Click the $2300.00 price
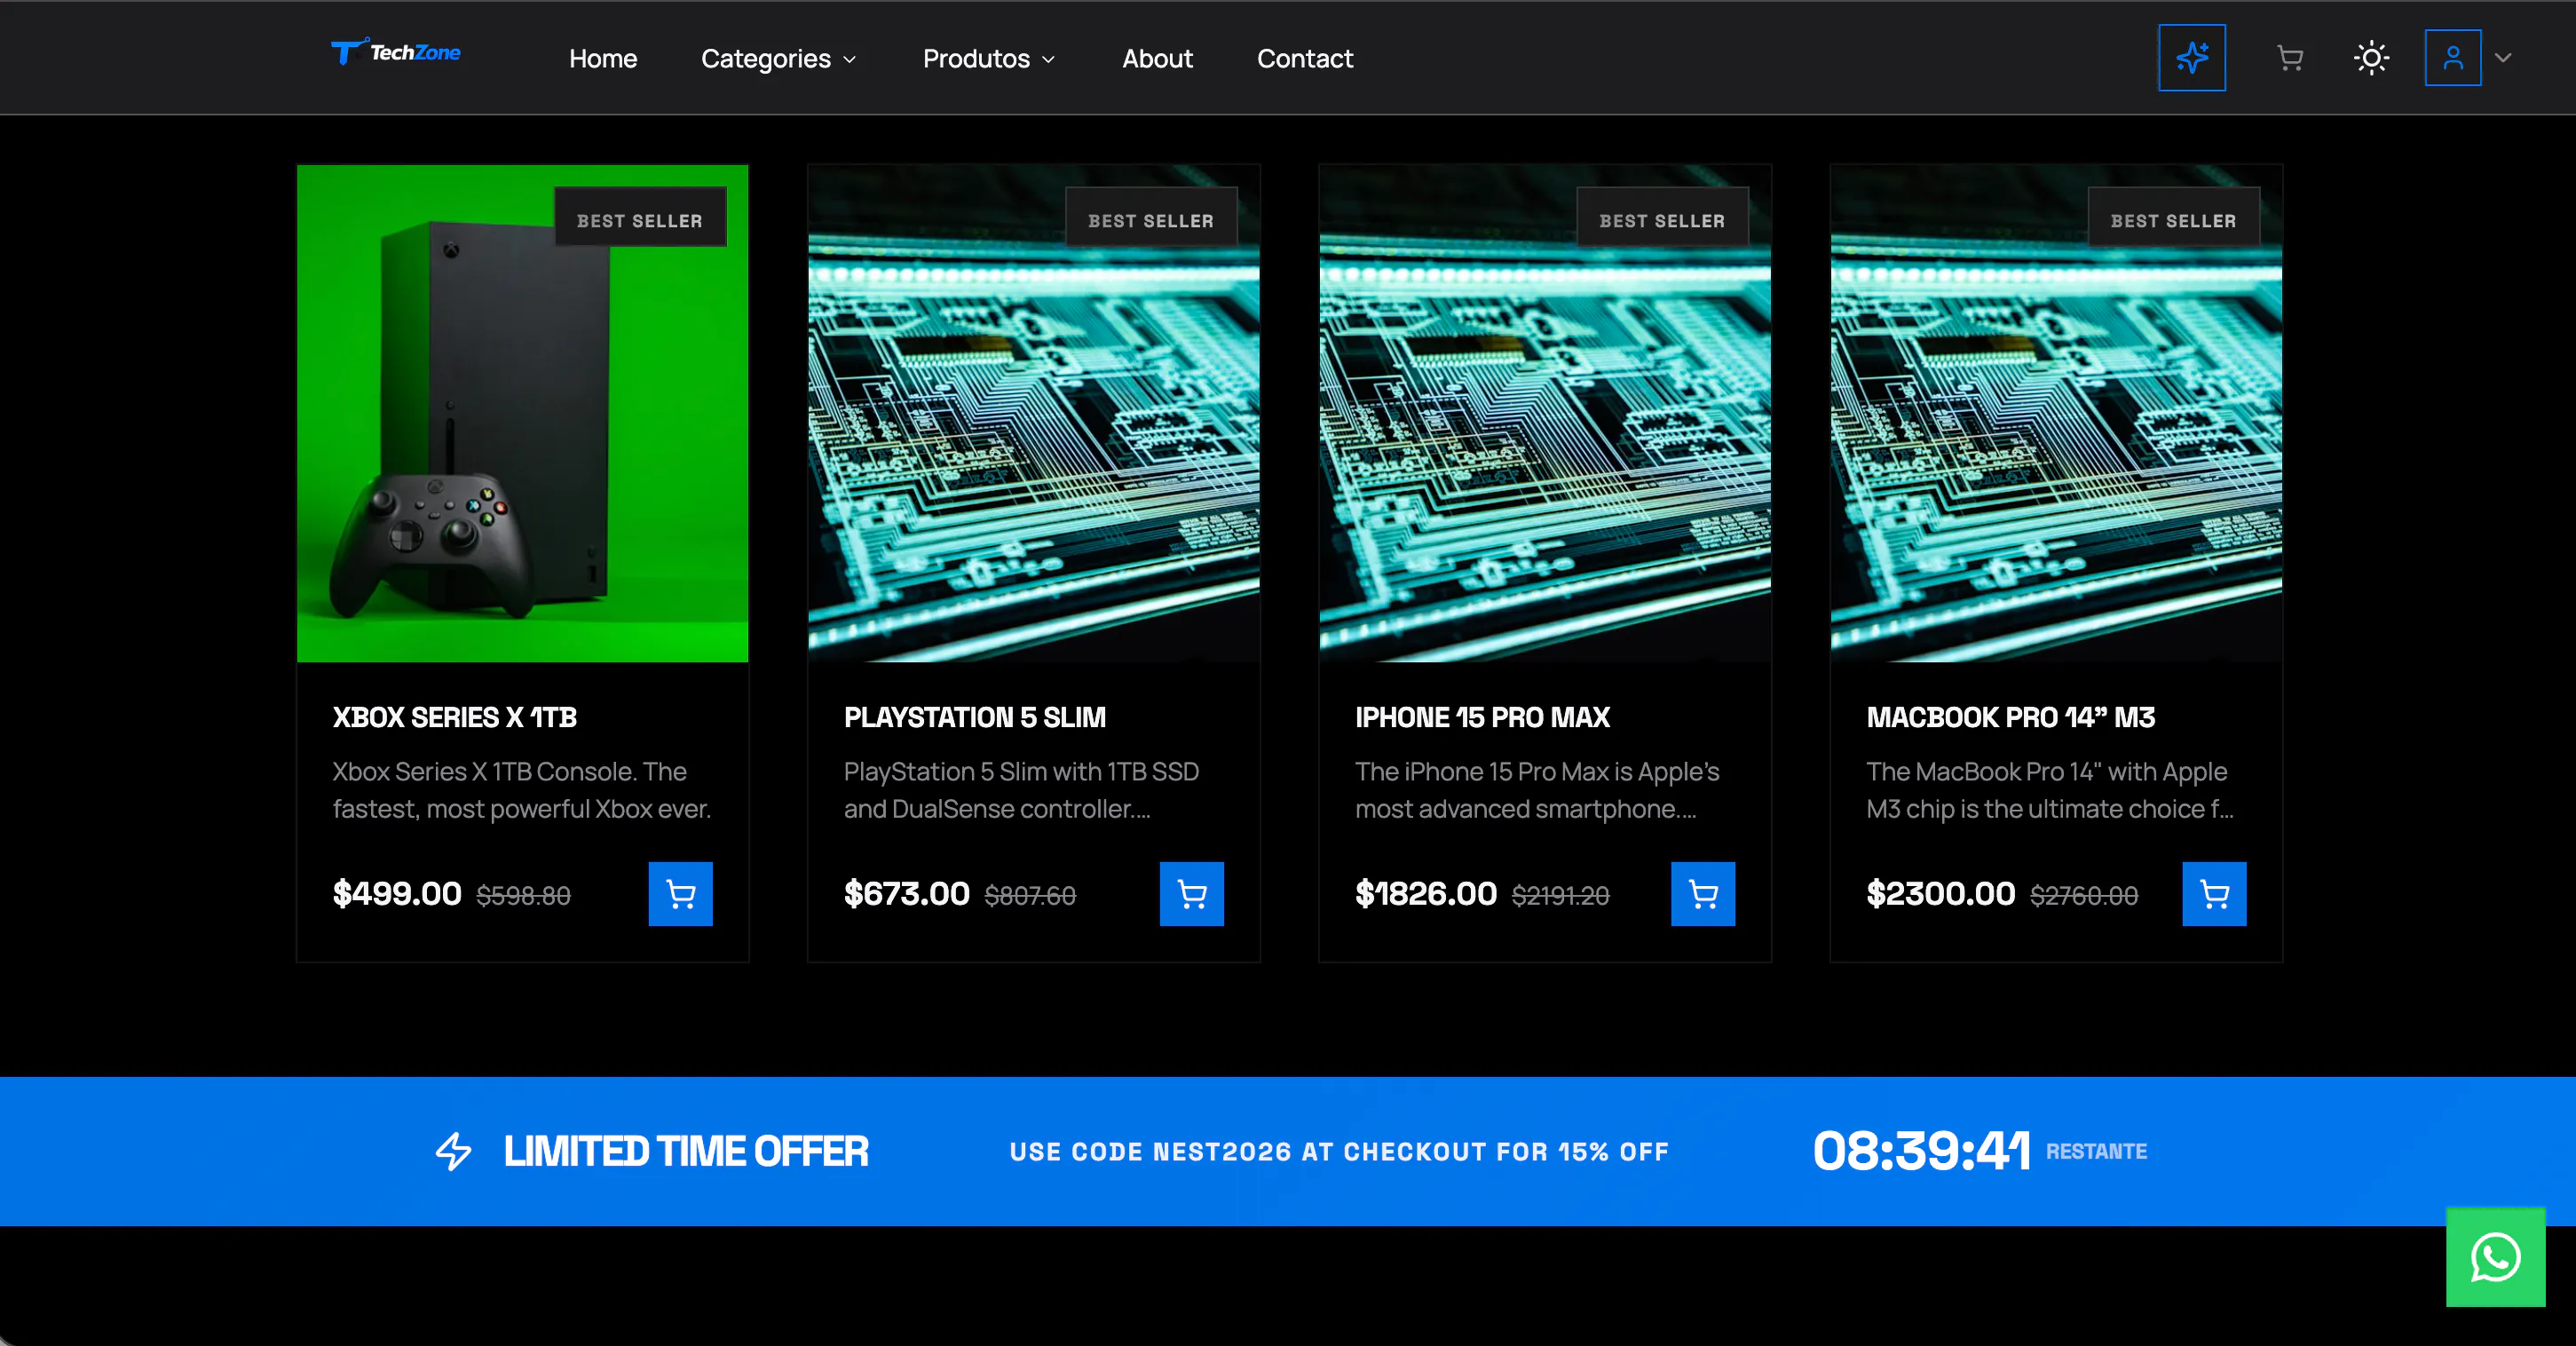Image resolution: width=2576 pixels, height=1346 pixels. 1940,894
